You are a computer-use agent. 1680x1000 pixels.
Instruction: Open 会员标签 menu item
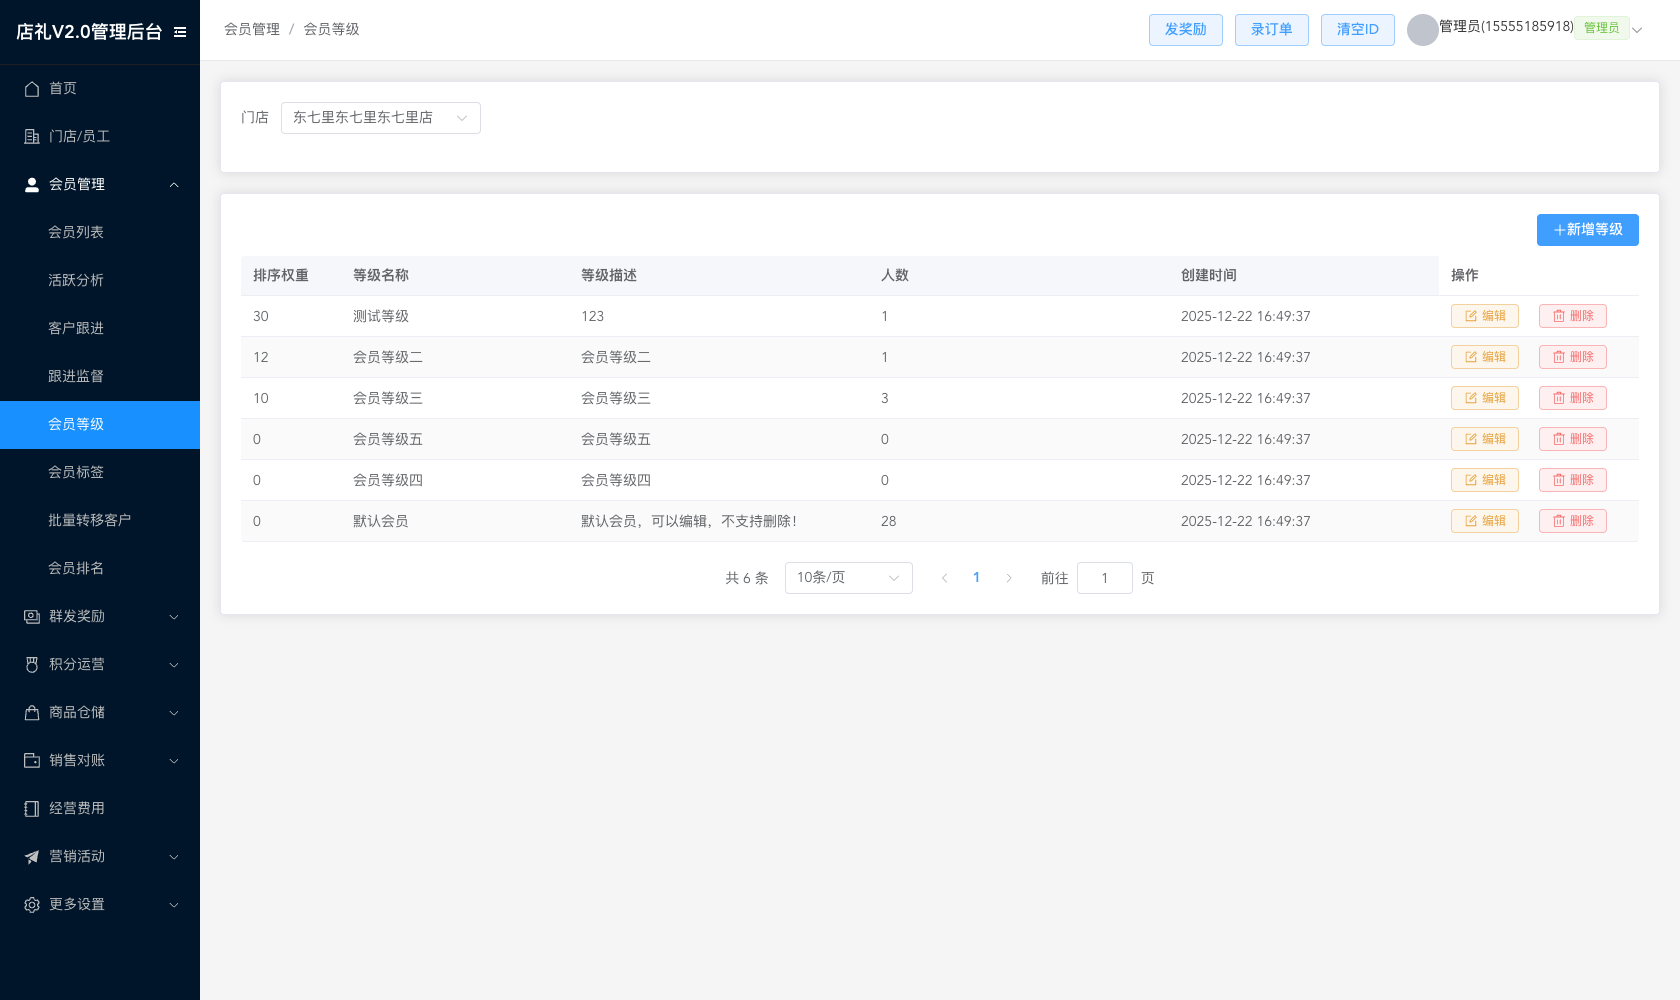pyautogui.click(x=100, y=472)
